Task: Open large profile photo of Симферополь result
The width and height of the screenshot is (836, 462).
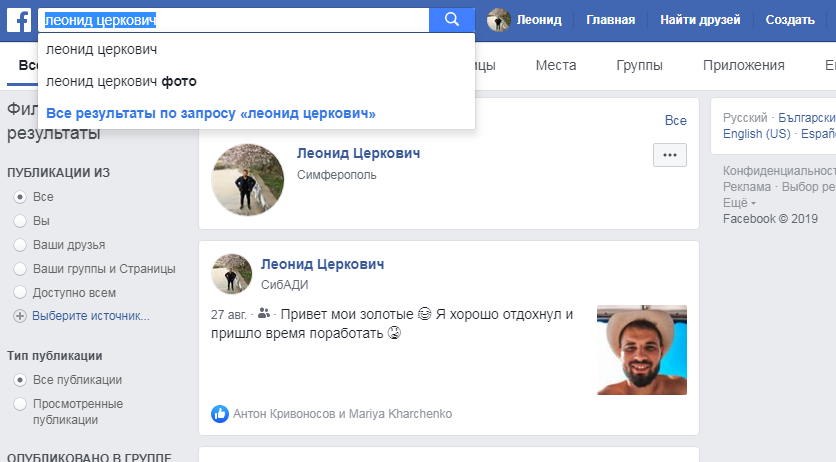Action: pyautogui.click(x=247, y=180)
